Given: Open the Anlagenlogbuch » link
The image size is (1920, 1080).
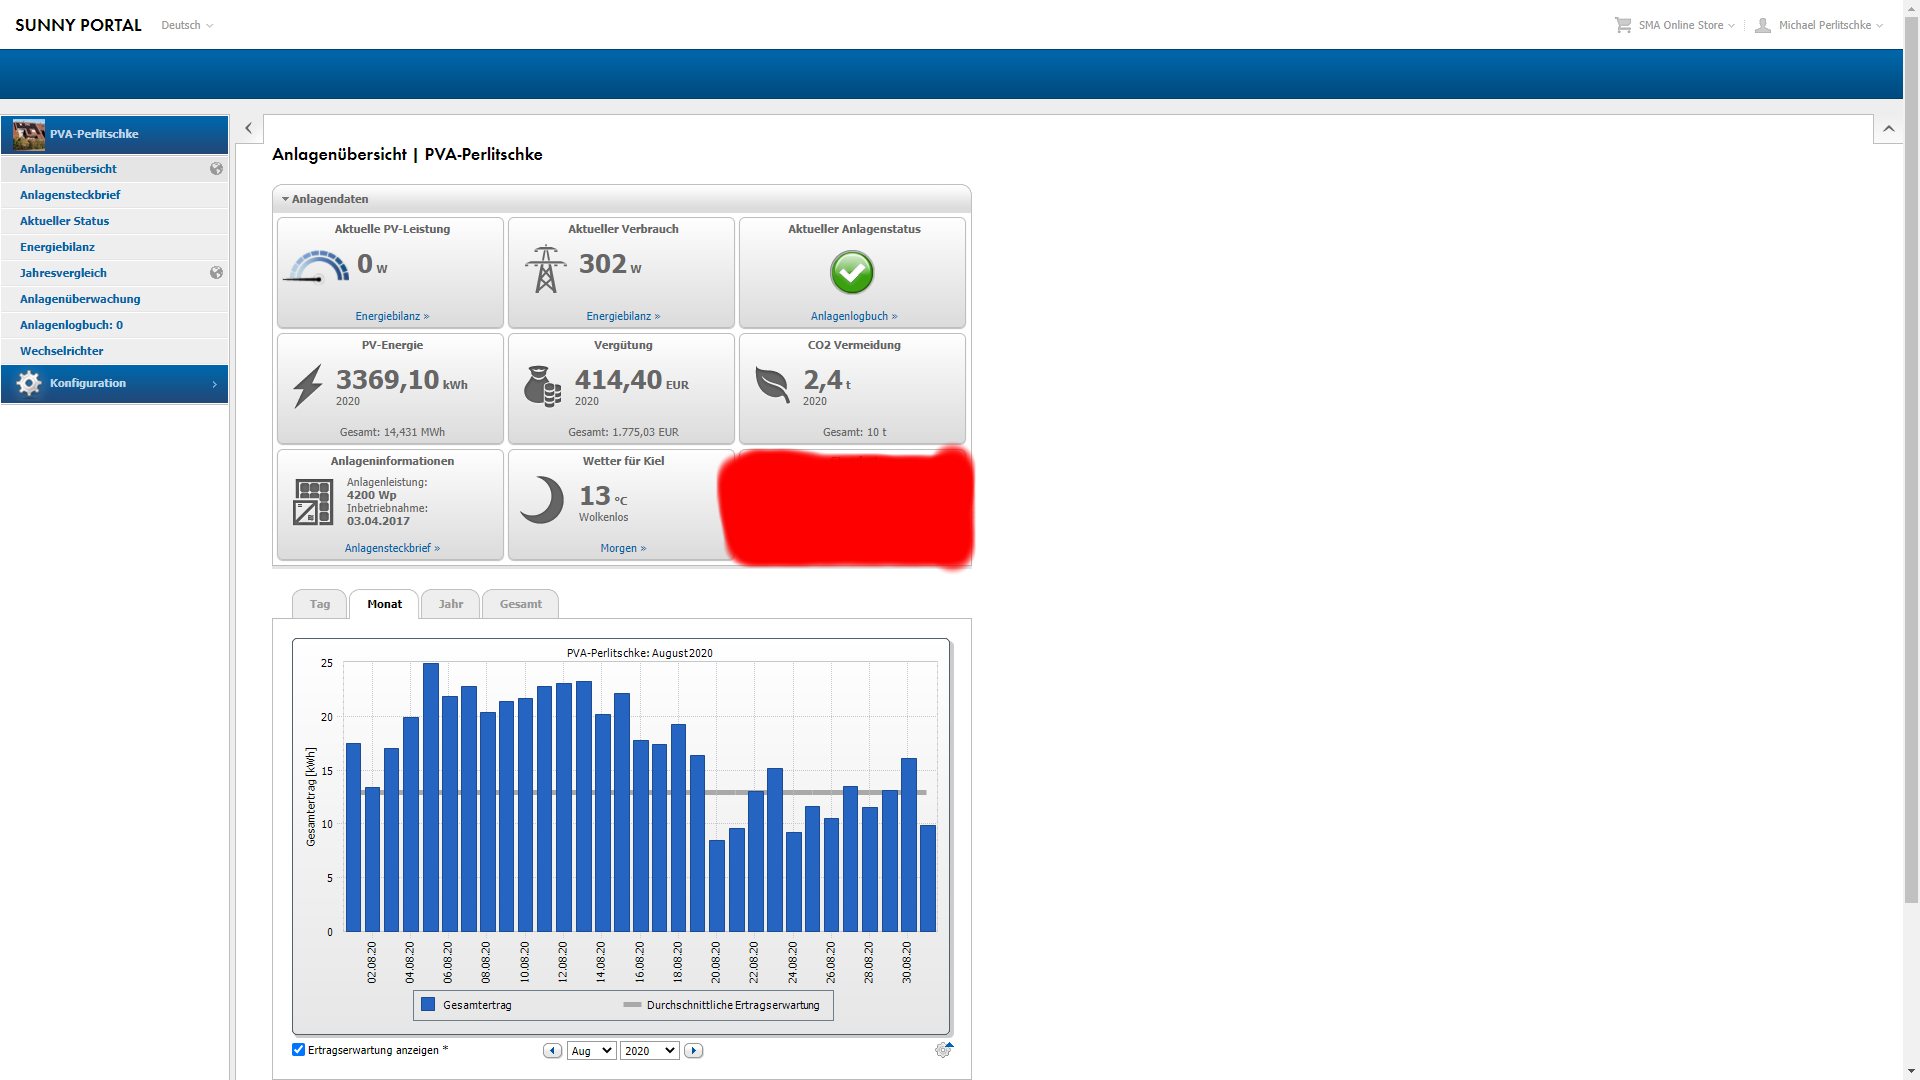Looking at the screenshot, I should click(853, 316).
